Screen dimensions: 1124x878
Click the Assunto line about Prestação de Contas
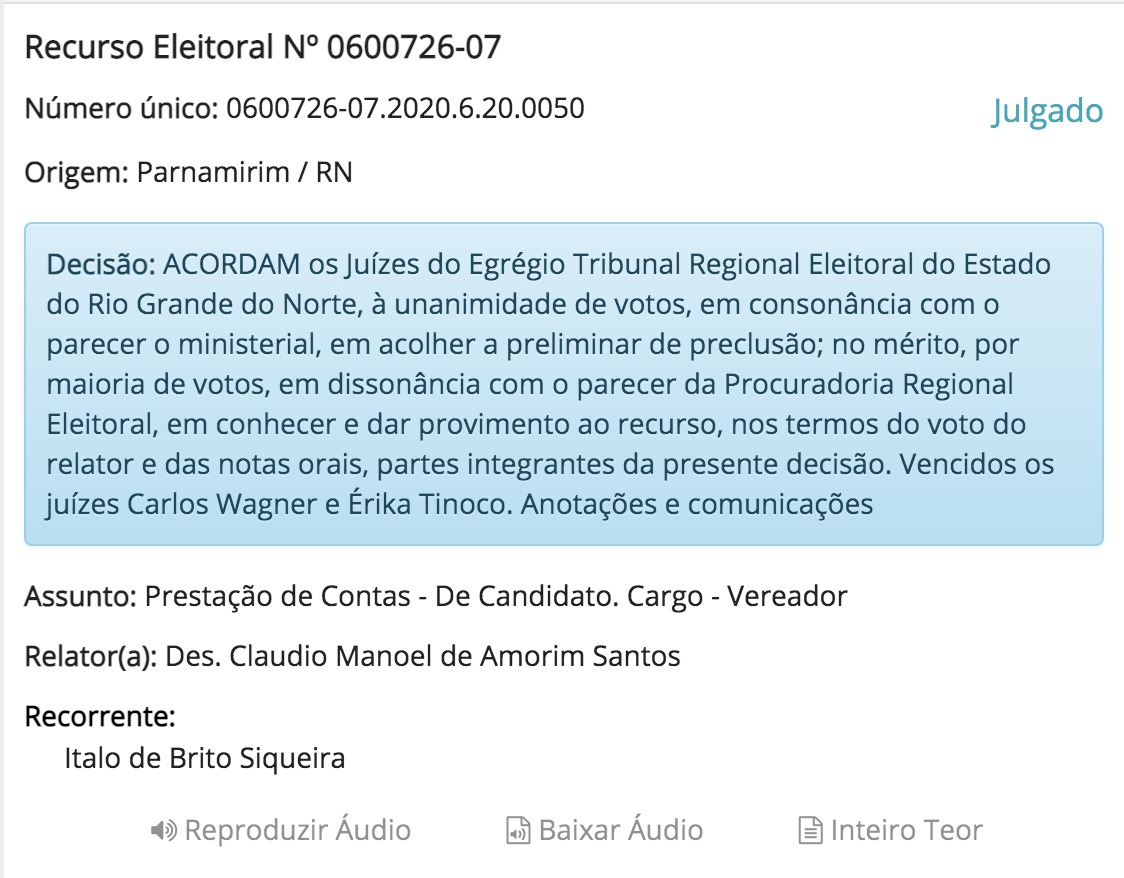(495, 597)
